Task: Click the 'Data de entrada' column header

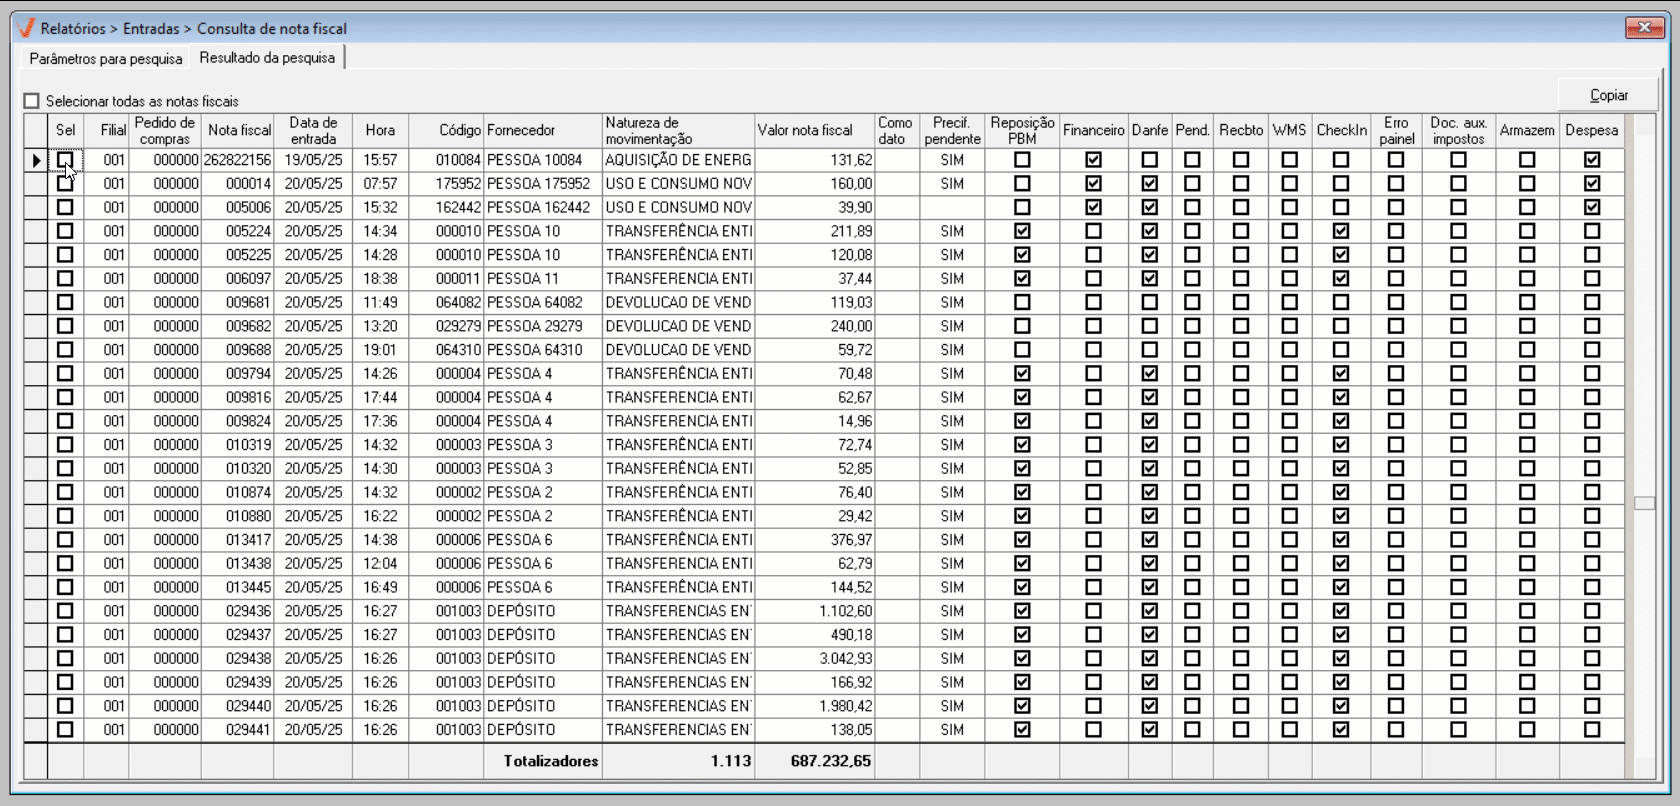Action: click(x=313, y=130)
